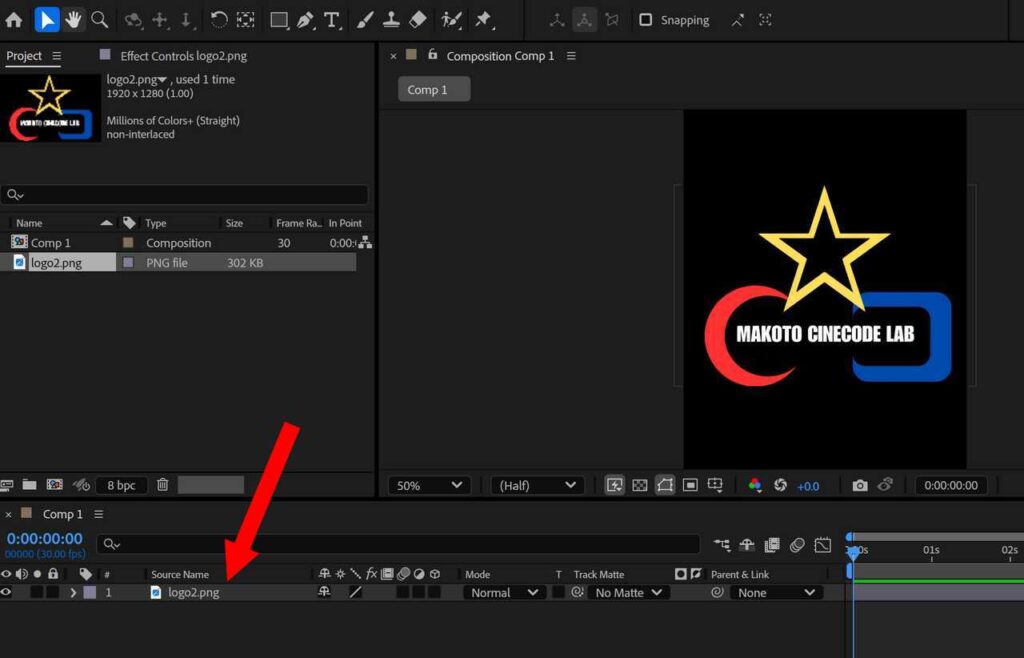The width and height of the screenshot is (1024, 658).
Task: Select the Pan Behind anchor point tool
Action: (246, 20)
